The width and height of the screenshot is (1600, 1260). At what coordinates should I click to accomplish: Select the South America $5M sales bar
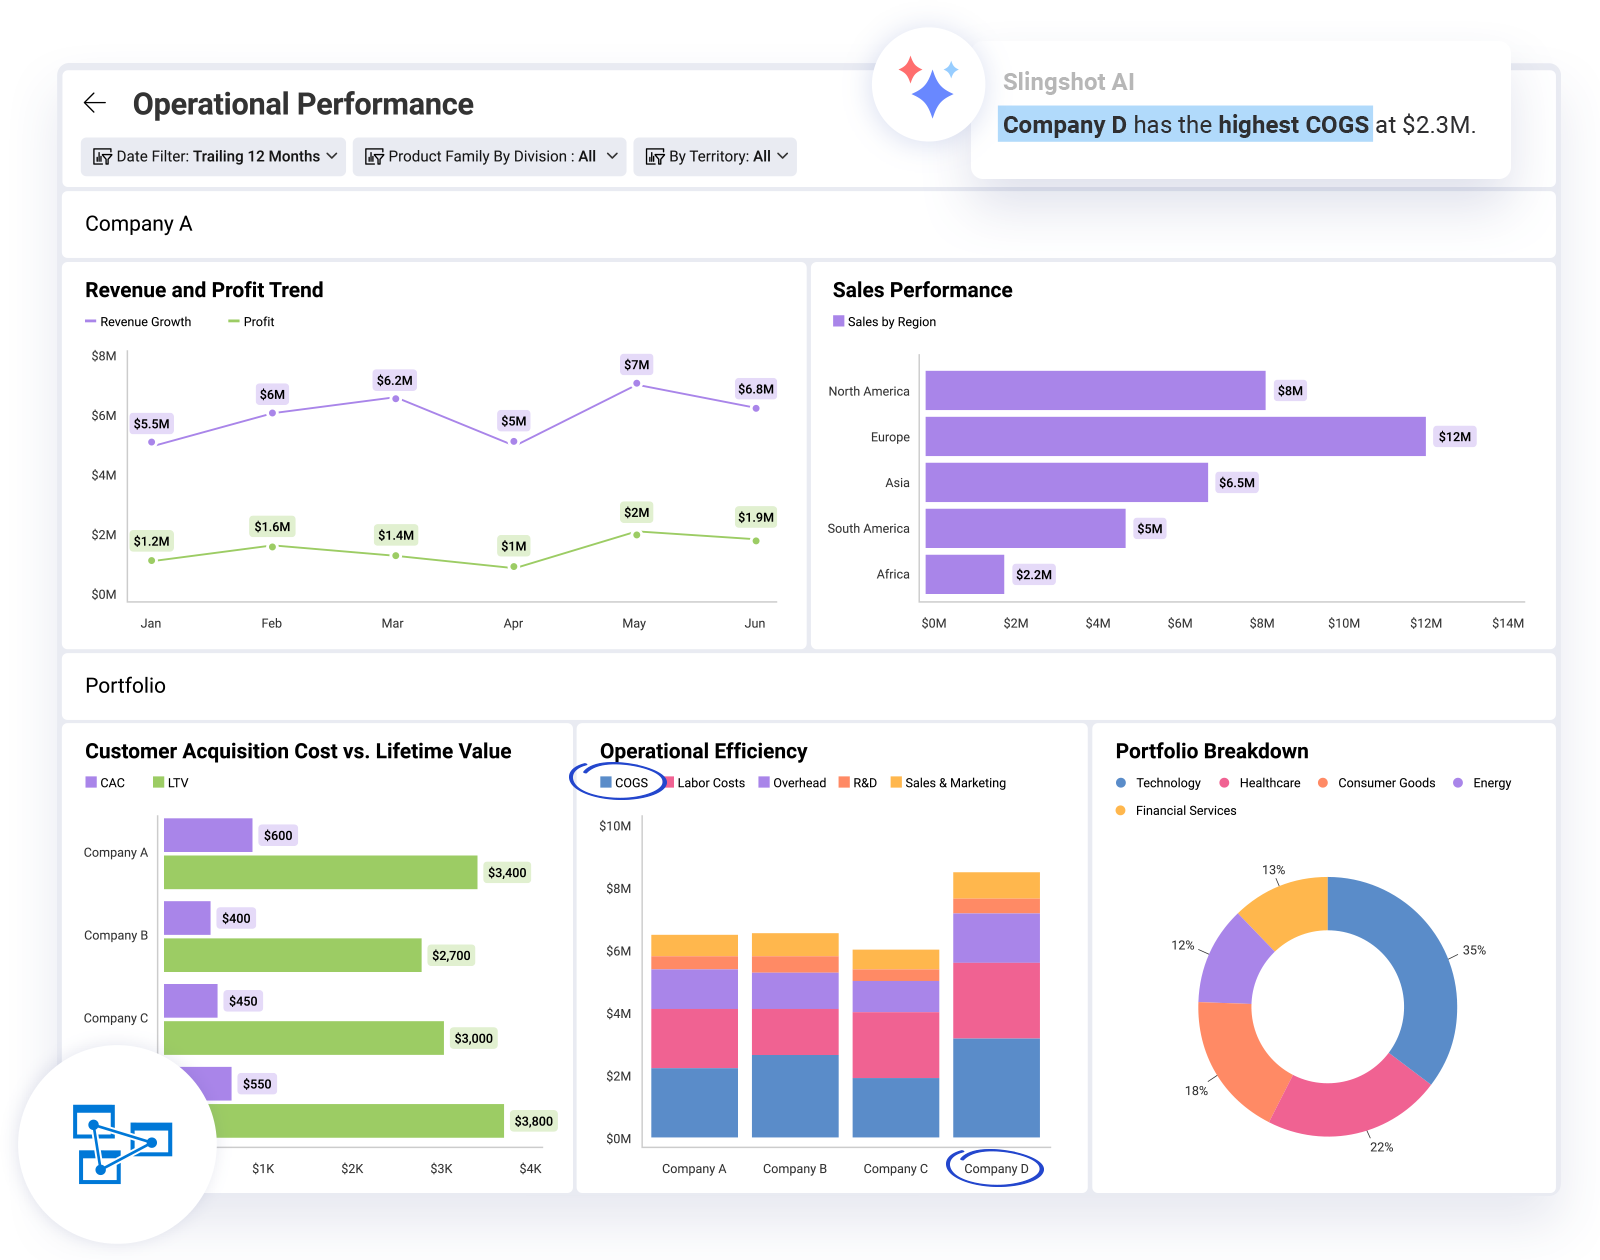pyautogui.click(x=1025, y=529)
